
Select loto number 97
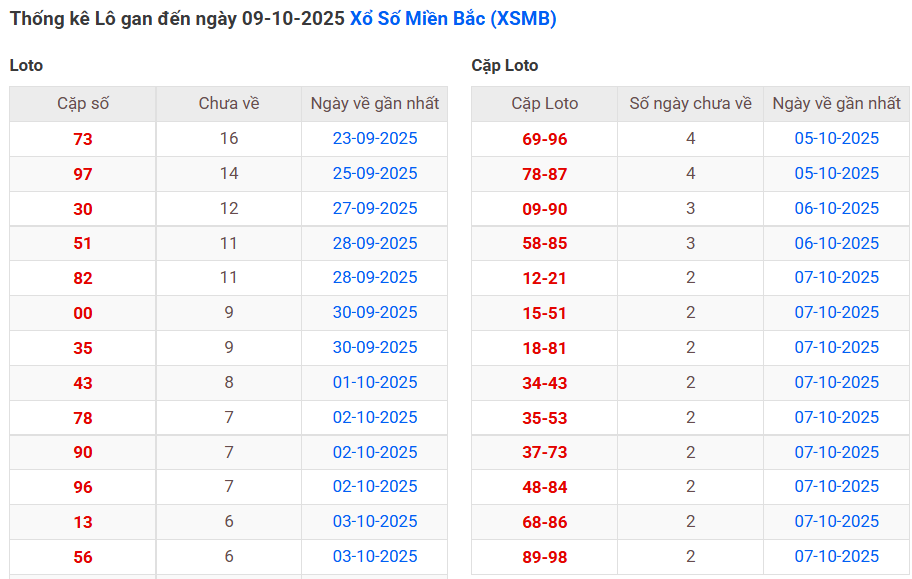83,174
